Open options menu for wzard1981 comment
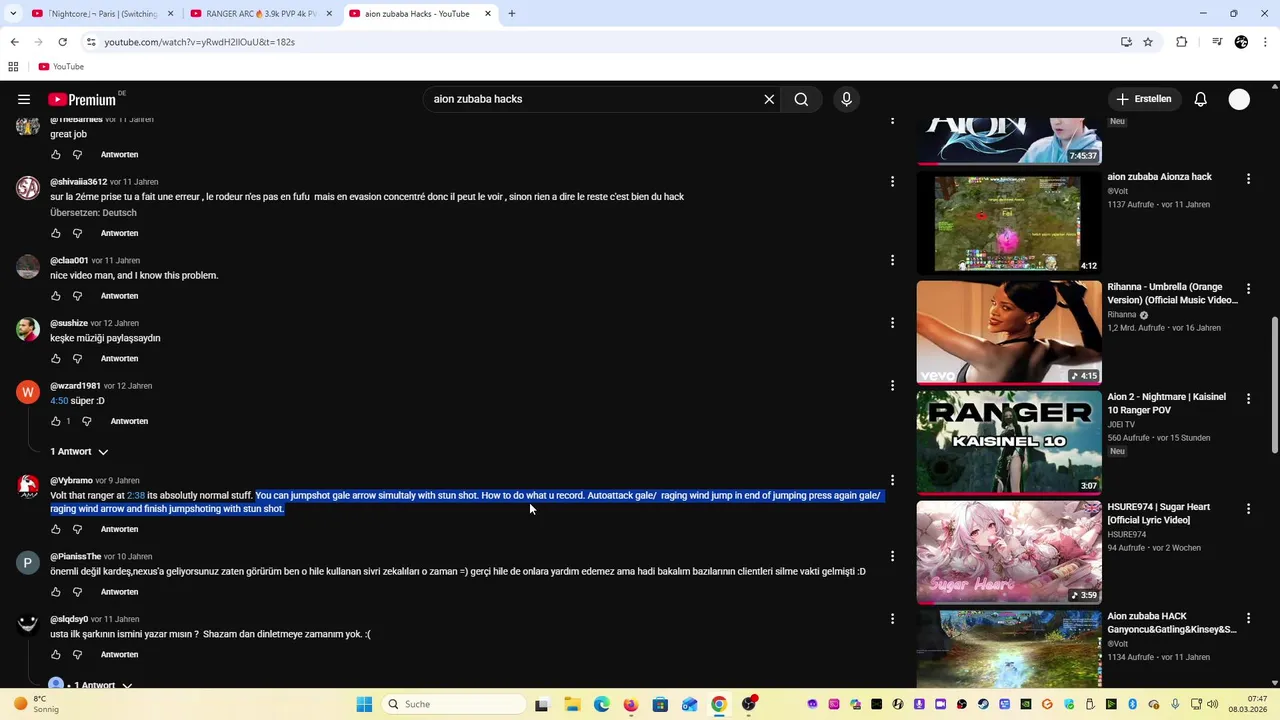The width and height of the screenshot is (1280, 720). (x=892, y=385)
